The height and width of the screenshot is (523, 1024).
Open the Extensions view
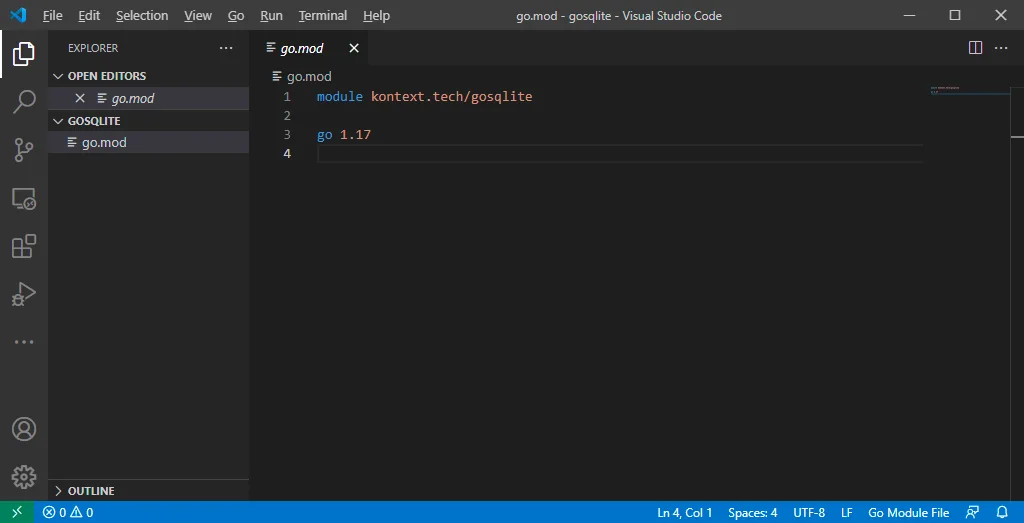click(24, 246)
